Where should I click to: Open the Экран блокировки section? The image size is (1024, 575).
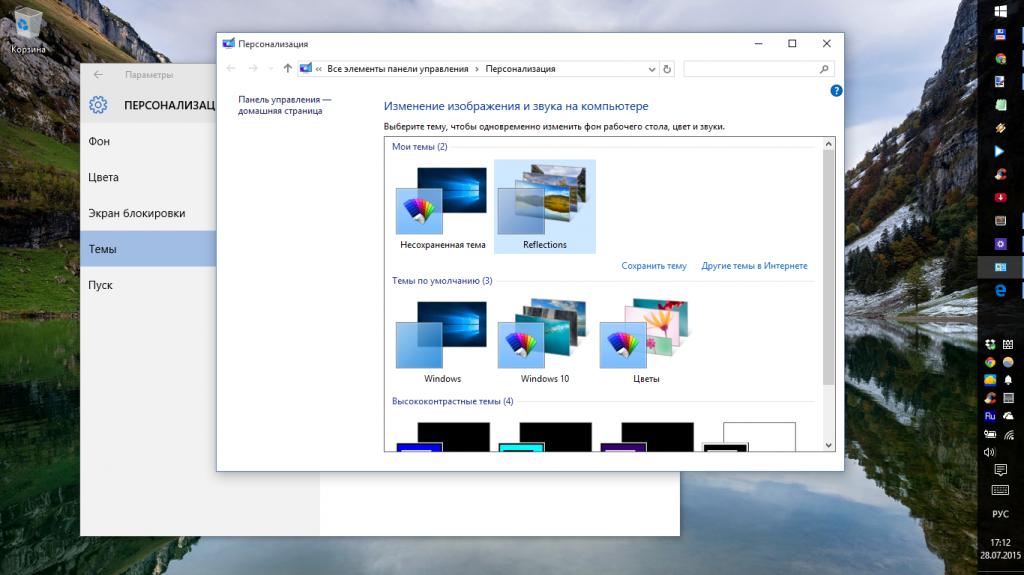coord(136,213)
